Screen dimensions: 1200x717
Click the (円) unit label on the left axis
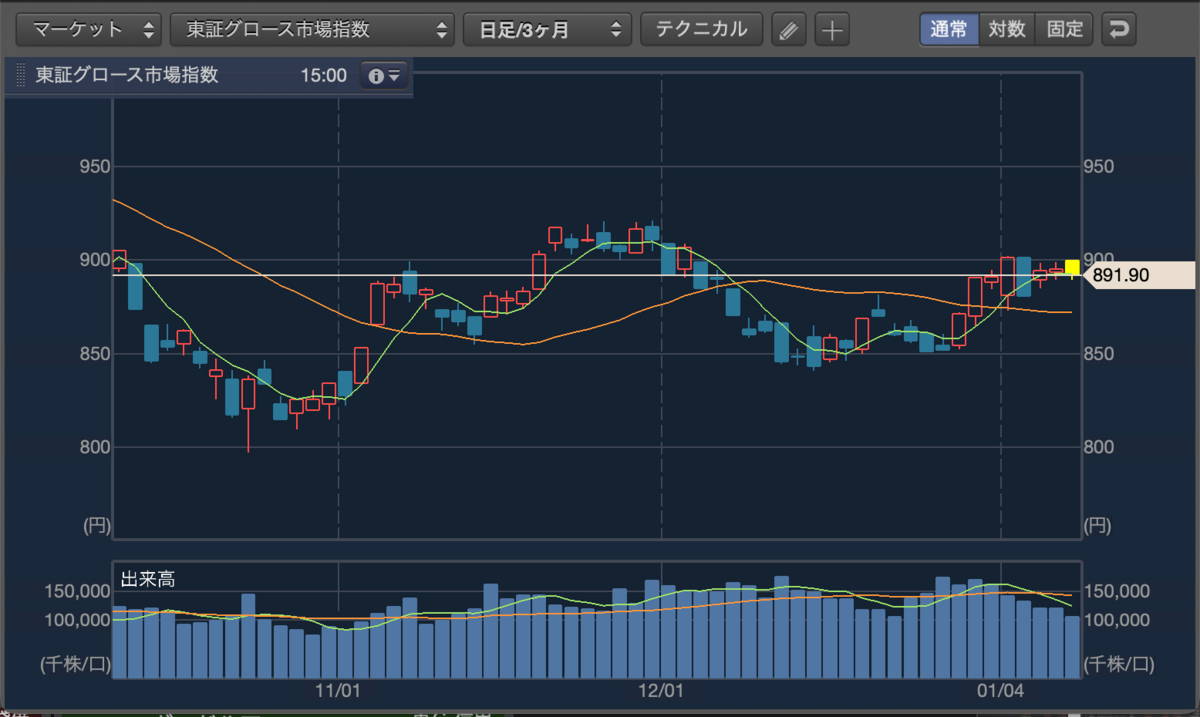pos(95,524)
